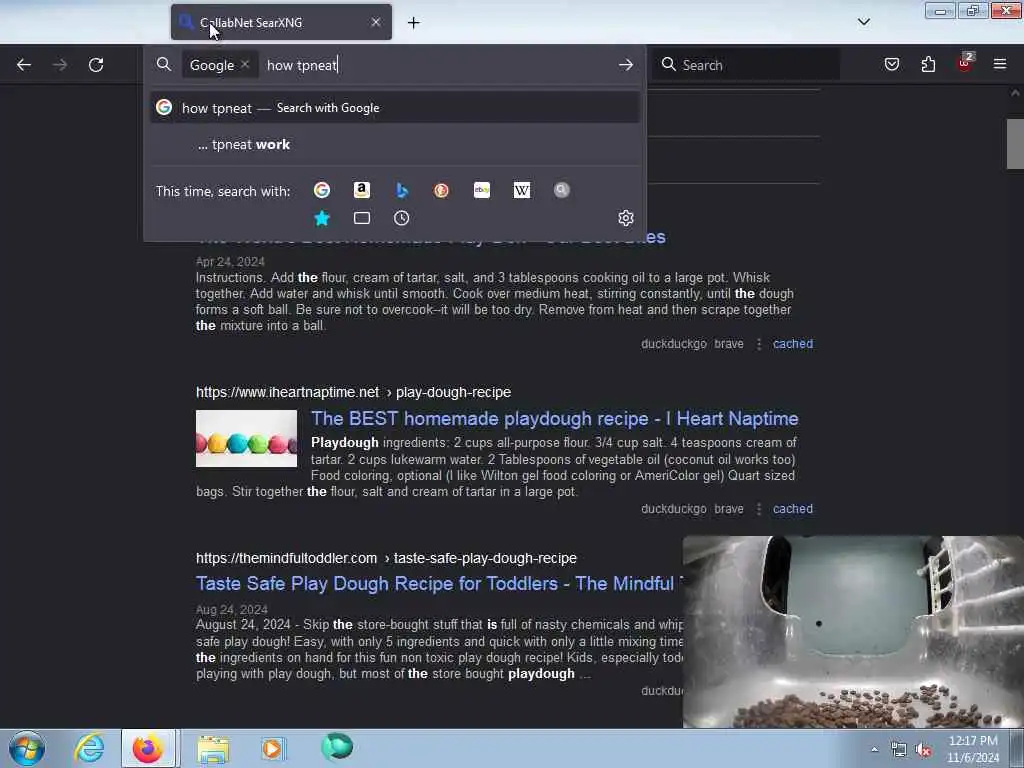Open options dots beside the first cached link

pyautogui.click(x=759, y=344)
